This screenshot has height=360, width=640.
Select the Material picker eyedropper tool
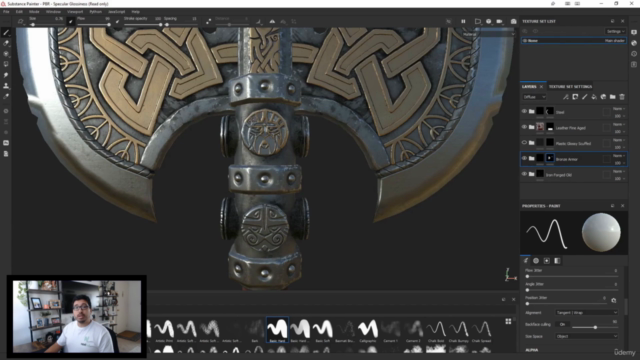pyautogui.click(x=6, y=96)
